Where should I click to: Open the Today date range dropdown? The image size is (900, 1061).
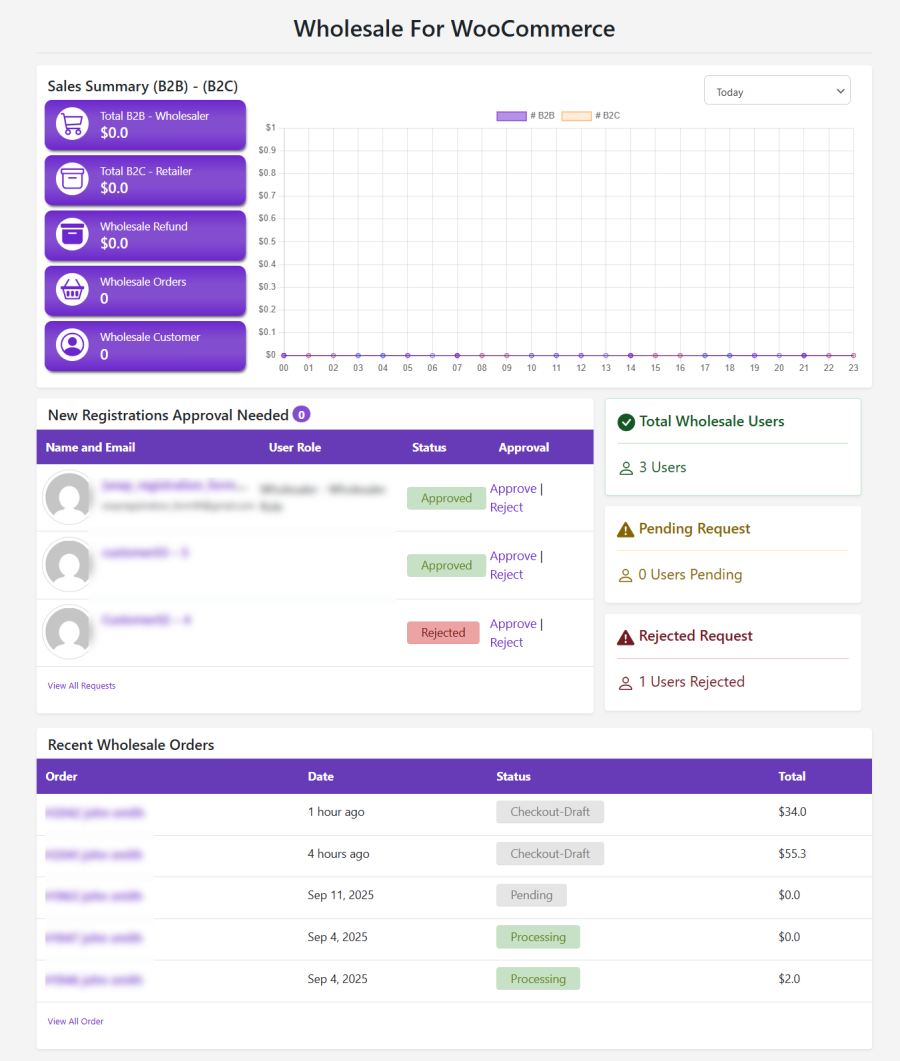click(777, 90)
